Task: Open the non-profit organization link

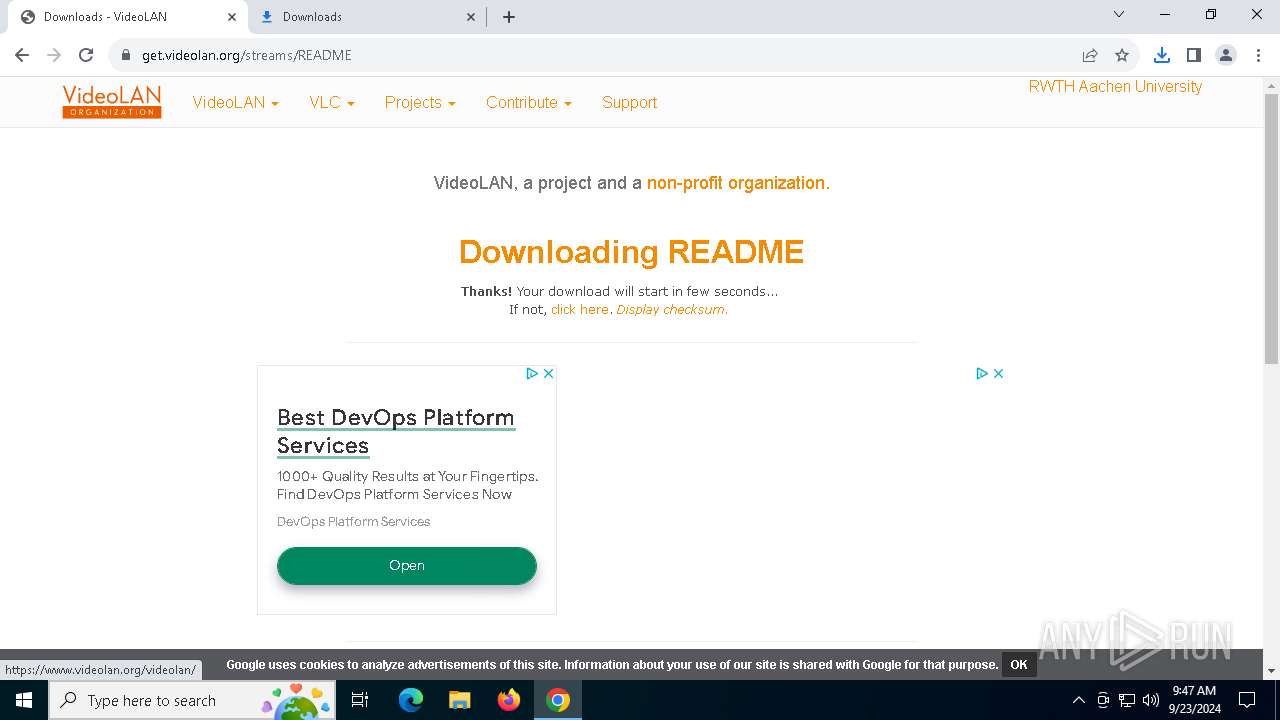Action: 736,183
